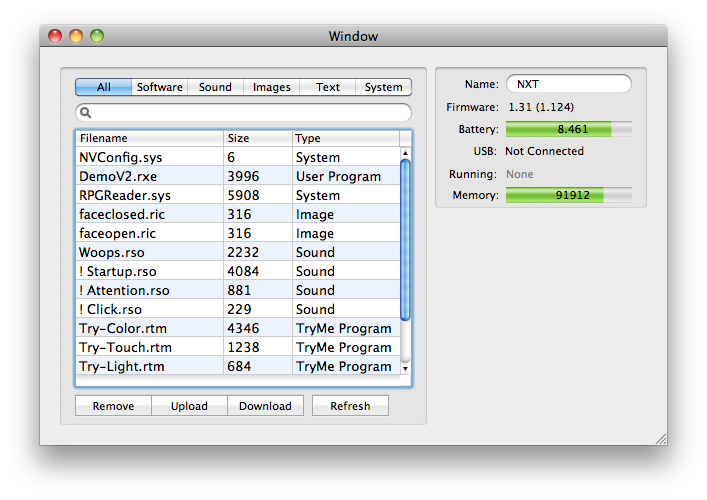The height and width of the screenshot is (500, 707).
Task: Click the Memory usage bar
Action: tap(568, 196)
